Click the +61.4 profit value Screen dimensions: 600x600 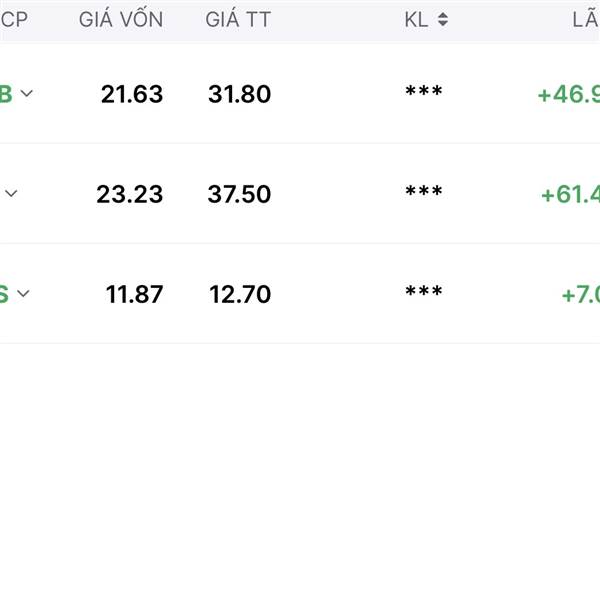(570, 194)
